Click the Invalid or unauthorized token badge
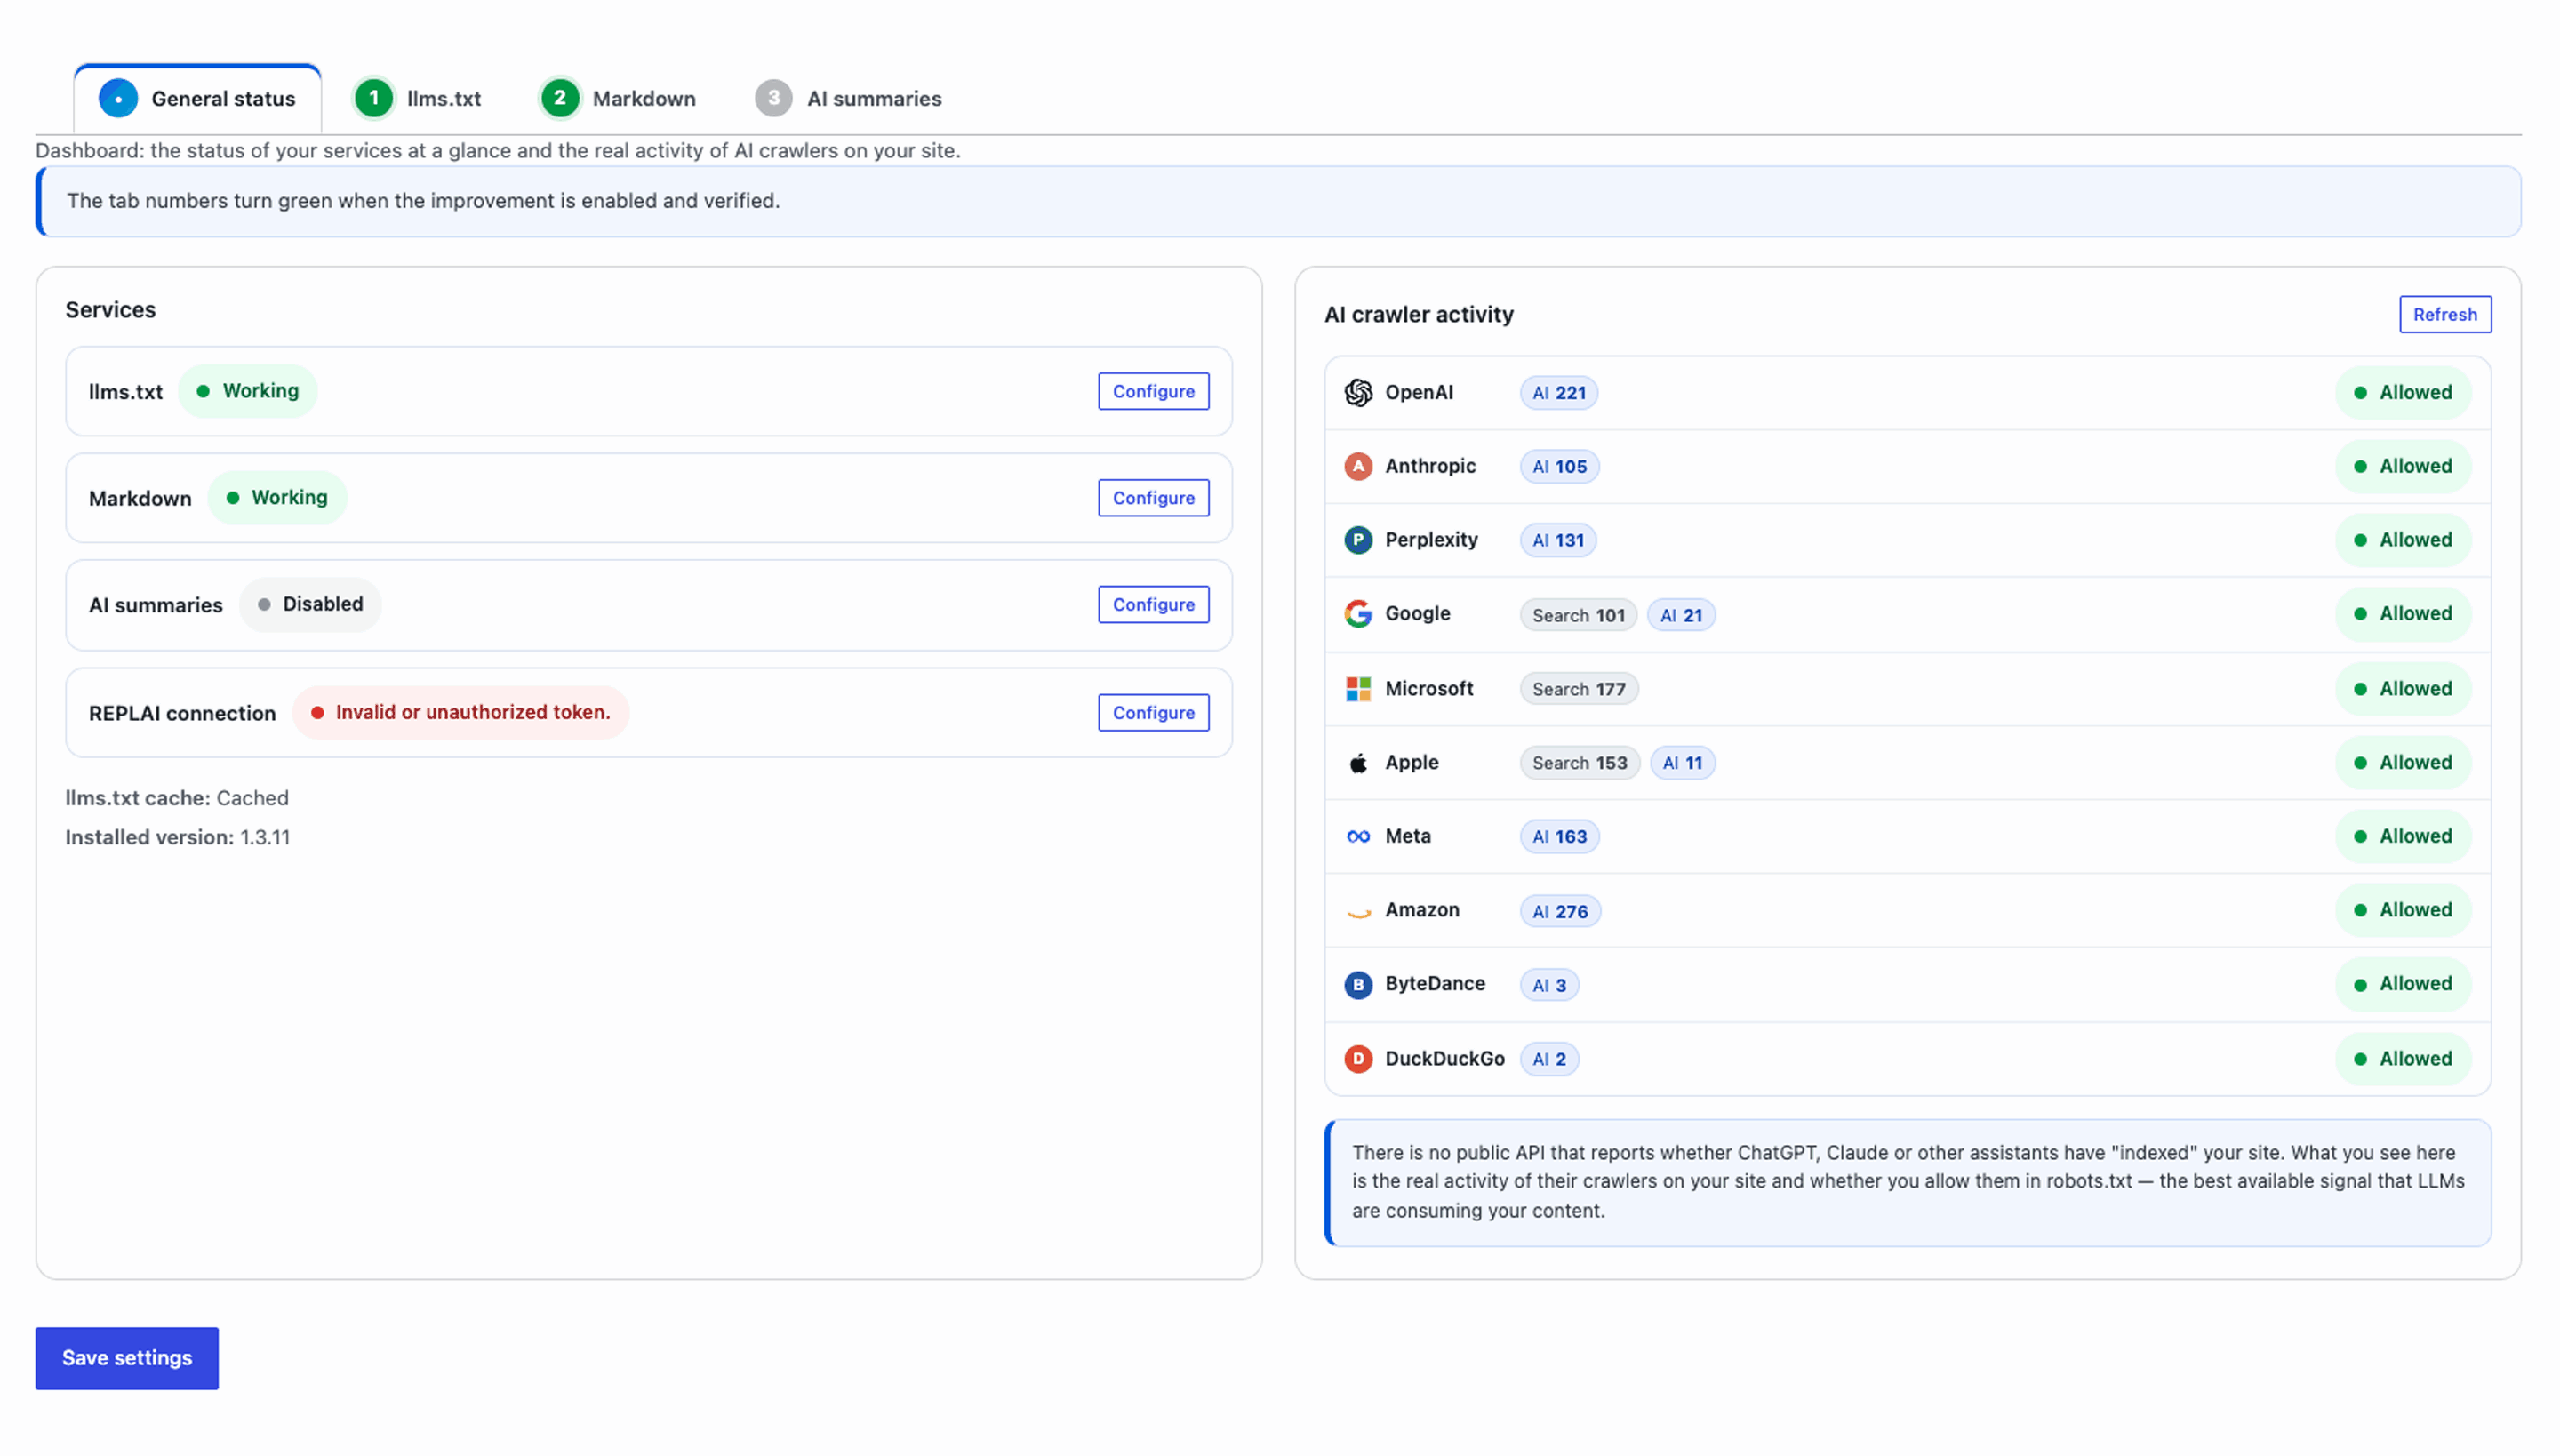This screenshot has height=1456, width=2560. [x=460, y=712]
